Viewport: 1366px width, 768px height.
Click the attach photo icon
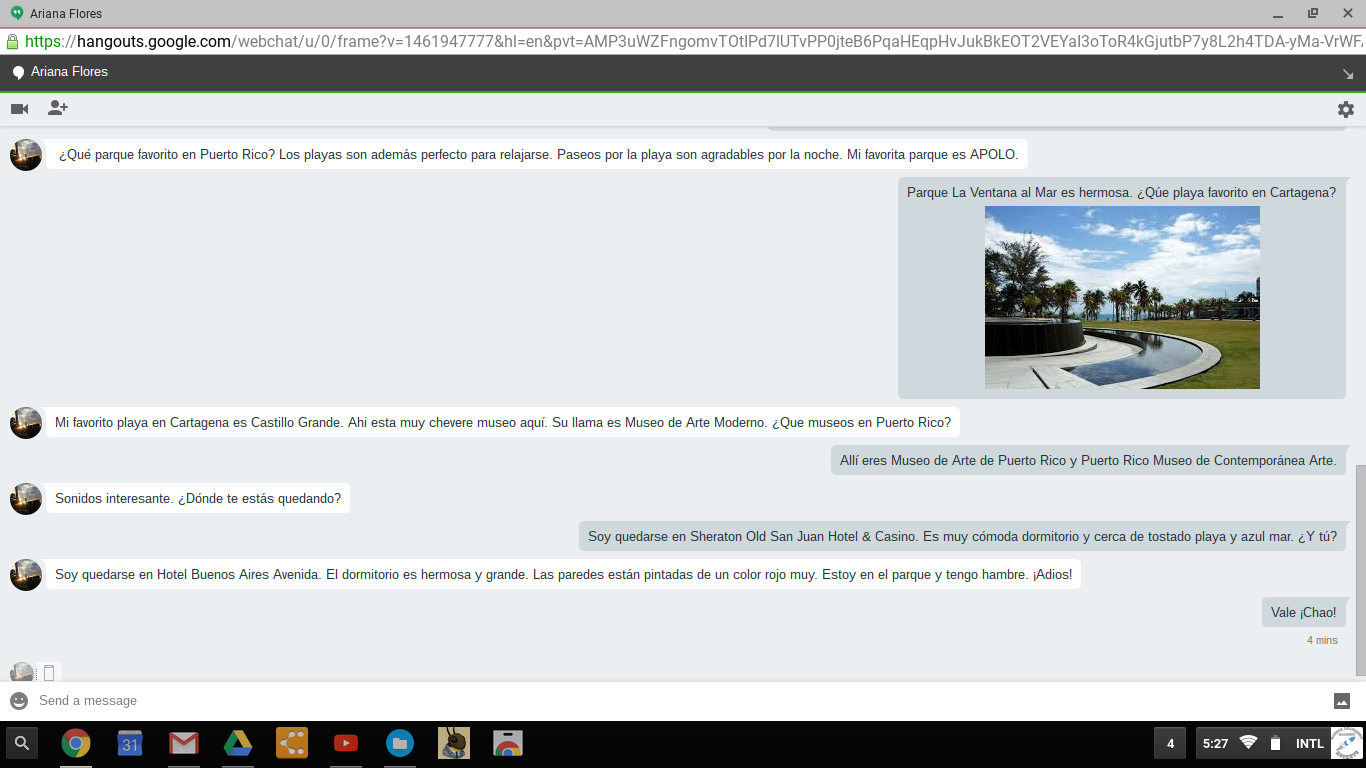tap(1342, 701)
